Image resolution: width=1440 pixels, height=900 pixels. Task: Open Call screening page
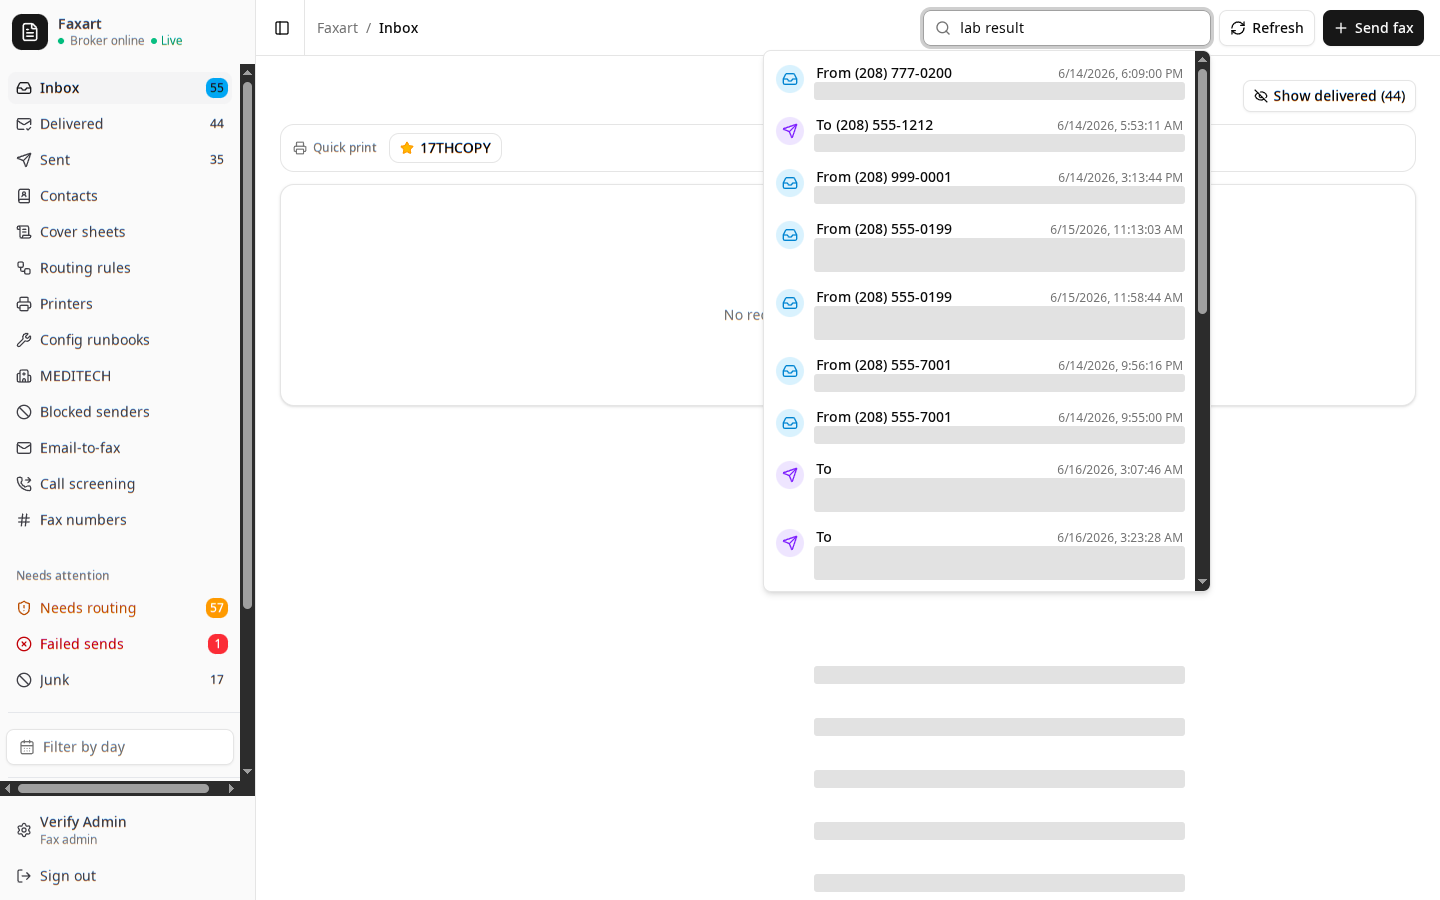[120, 484]
